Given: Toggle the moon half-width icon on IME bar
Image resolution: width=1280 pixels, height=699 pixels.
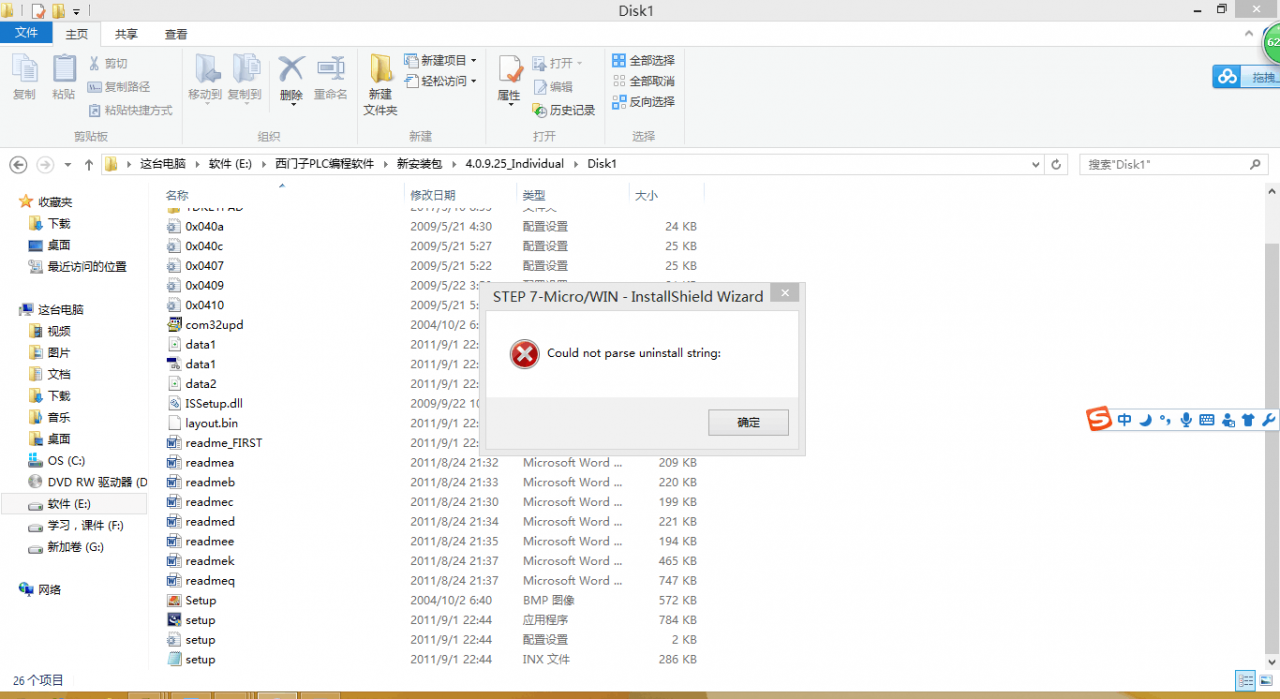Looking at the screenshot, I should click(x=1146, y=420).
